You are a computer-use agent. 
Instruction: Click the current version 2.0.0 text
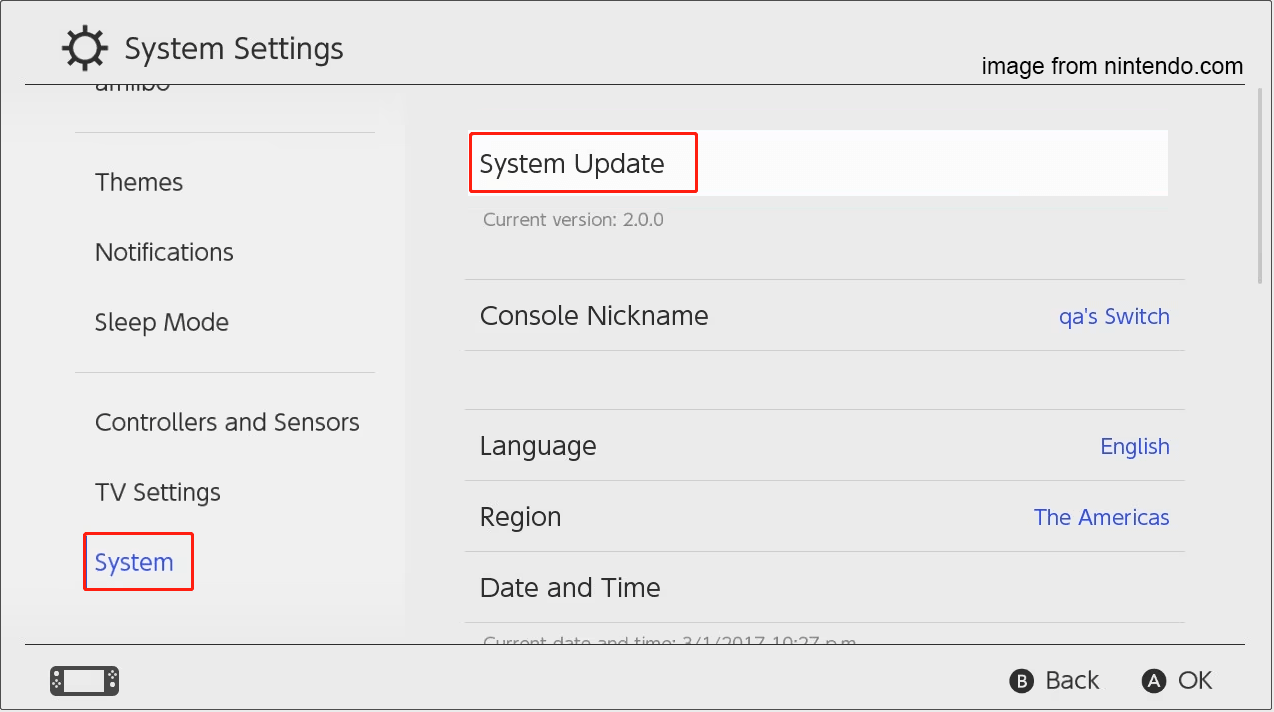point(573,219)
